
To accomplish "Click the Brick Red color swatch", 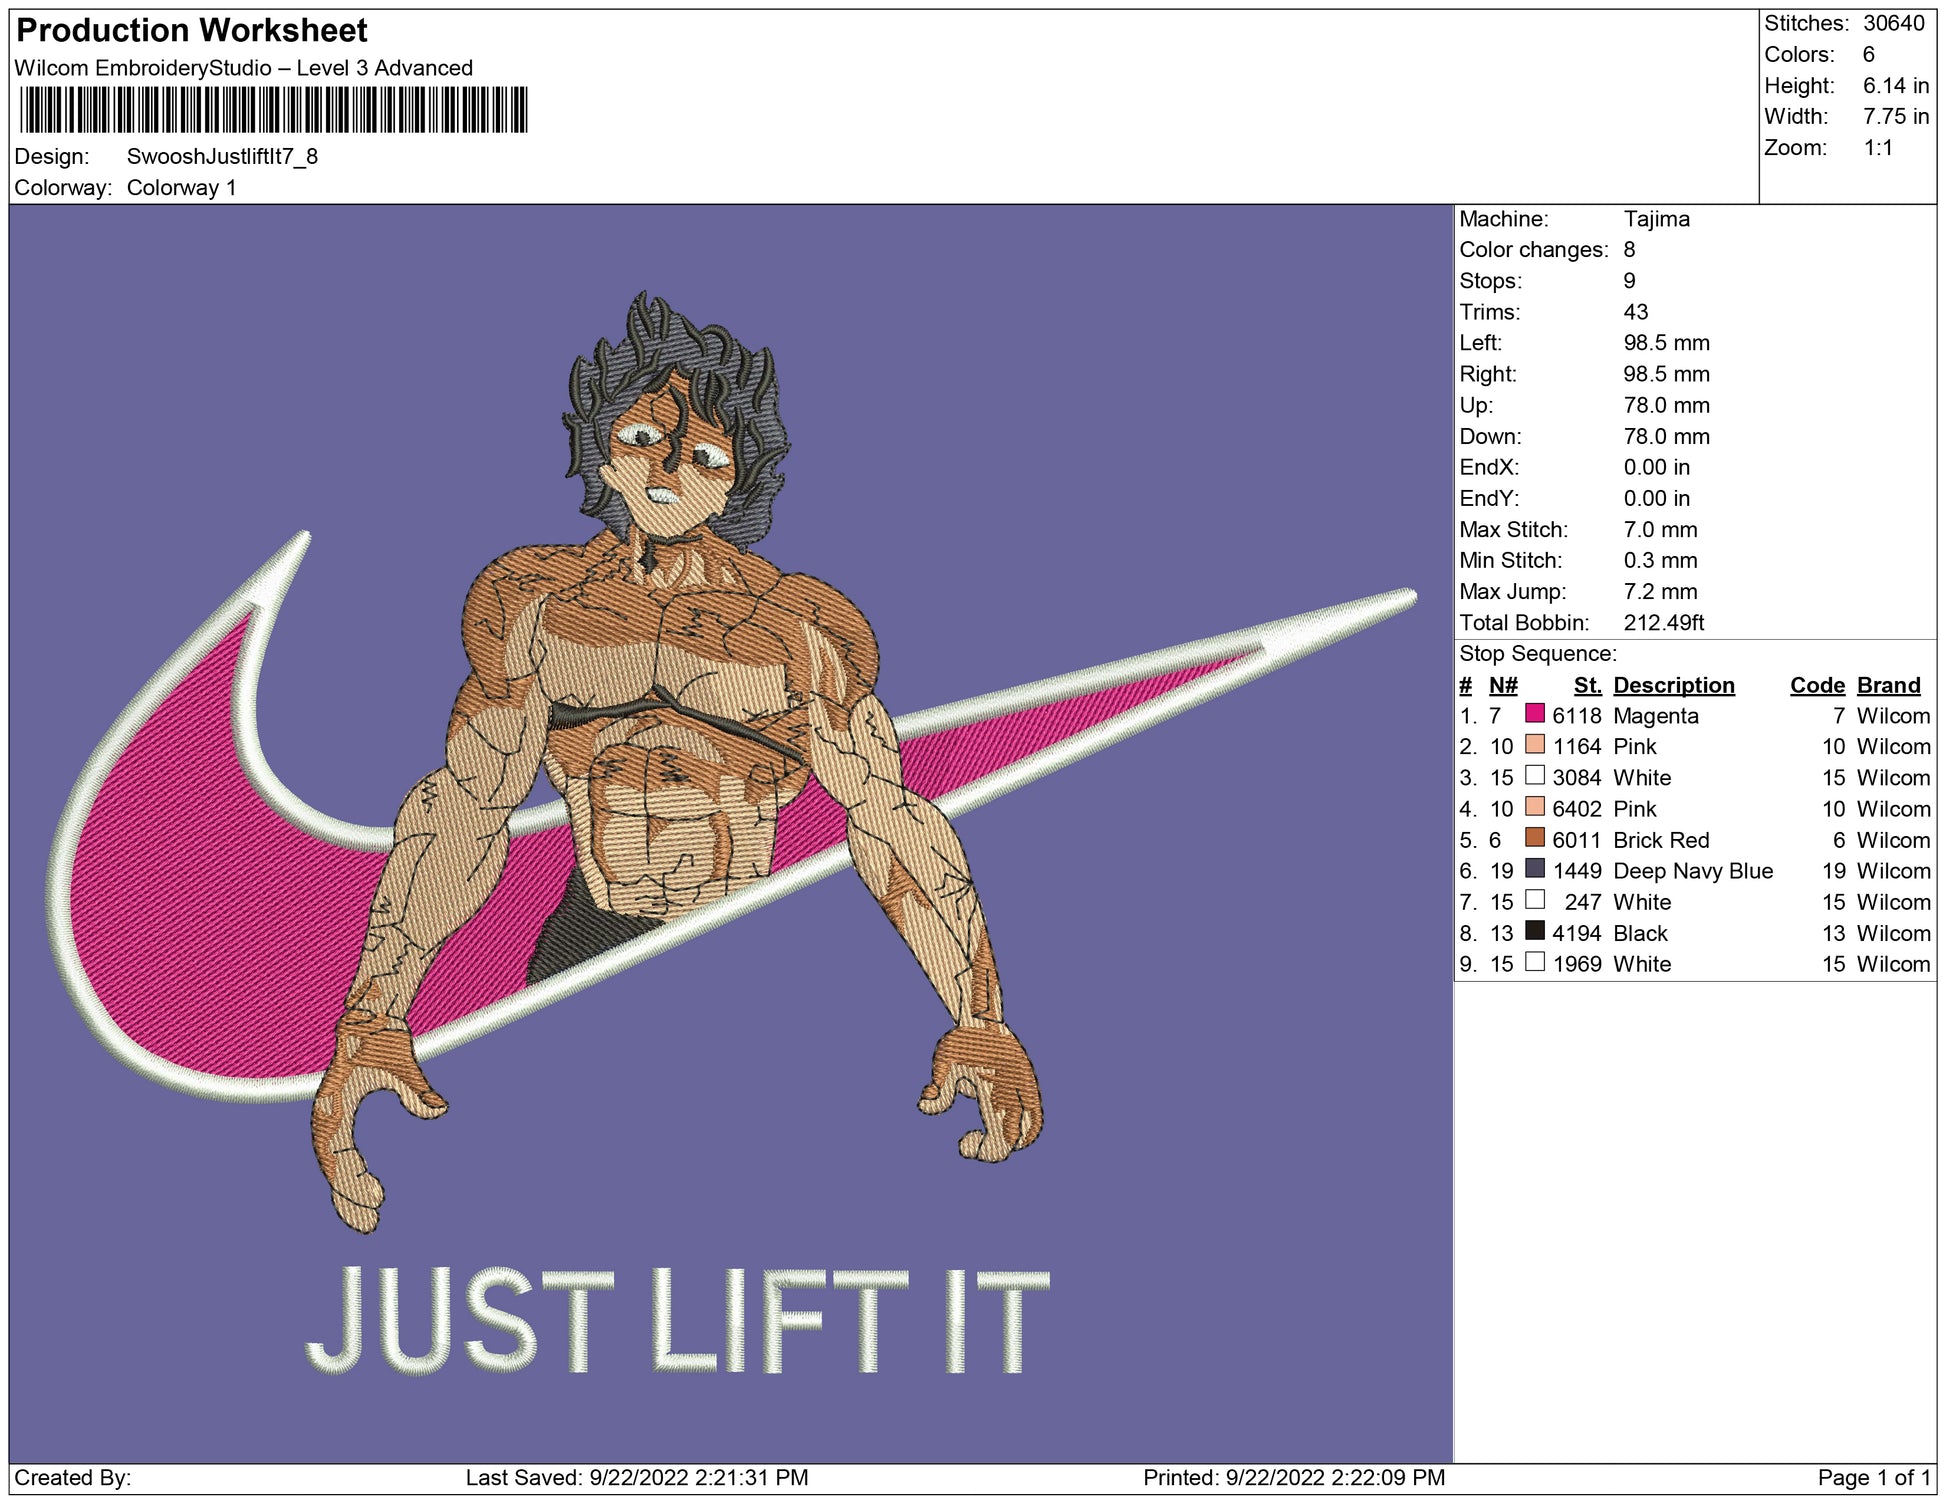I will [1534, 838].
